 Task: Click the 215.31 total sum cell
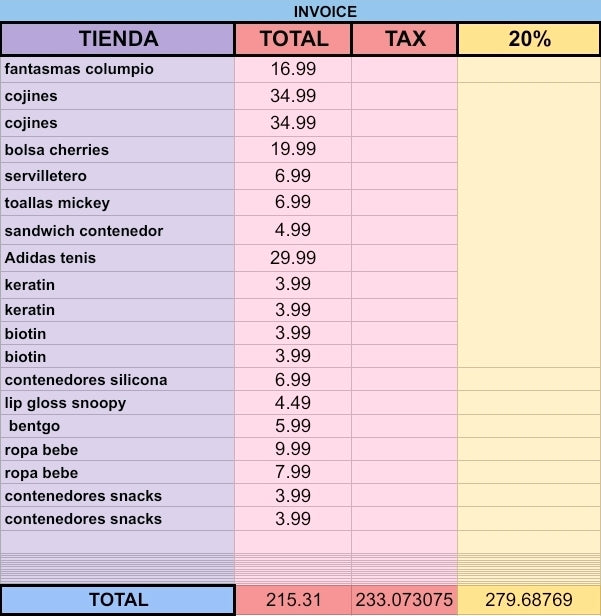(293, 600)
